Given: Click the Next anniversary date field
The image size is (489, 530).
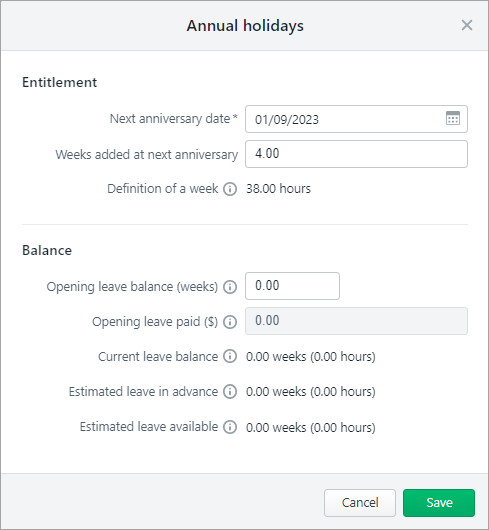Looking at the screenshot, I should pyautogui.click(x=356, y=119).
